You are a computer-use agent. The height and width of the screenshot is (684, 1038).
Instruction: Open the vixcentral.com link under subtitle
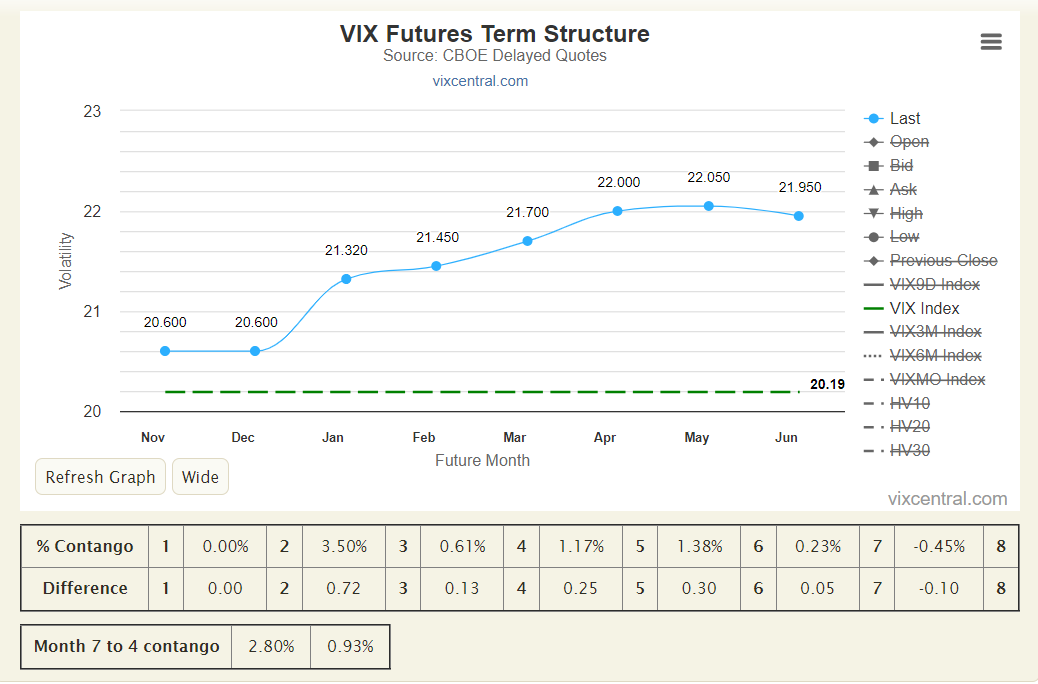[x=480, y=81]
